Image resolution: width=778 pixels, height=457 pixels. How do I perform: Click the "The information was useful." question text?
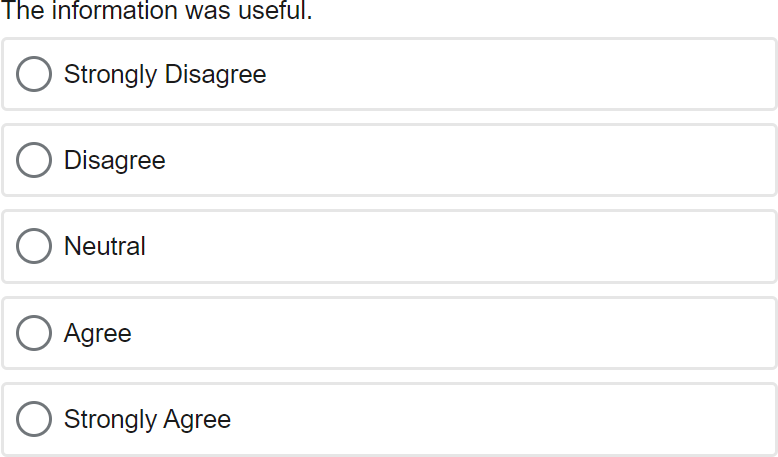157,12
